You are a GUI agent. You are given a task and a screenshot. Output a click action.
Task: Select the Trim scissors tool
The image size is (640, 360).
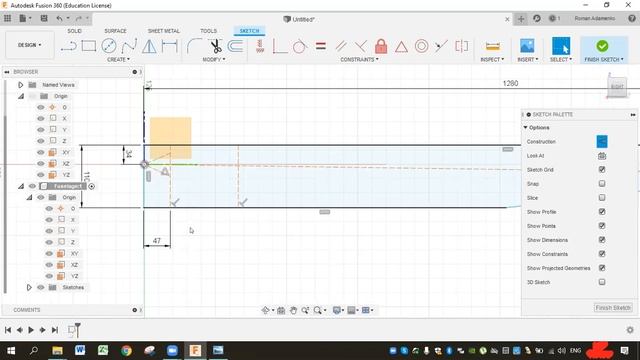point(216,46)
